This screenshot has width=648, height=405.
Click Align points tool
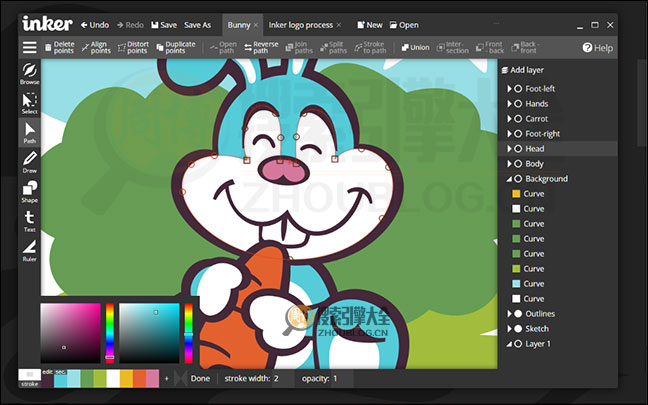coord(96,48)
